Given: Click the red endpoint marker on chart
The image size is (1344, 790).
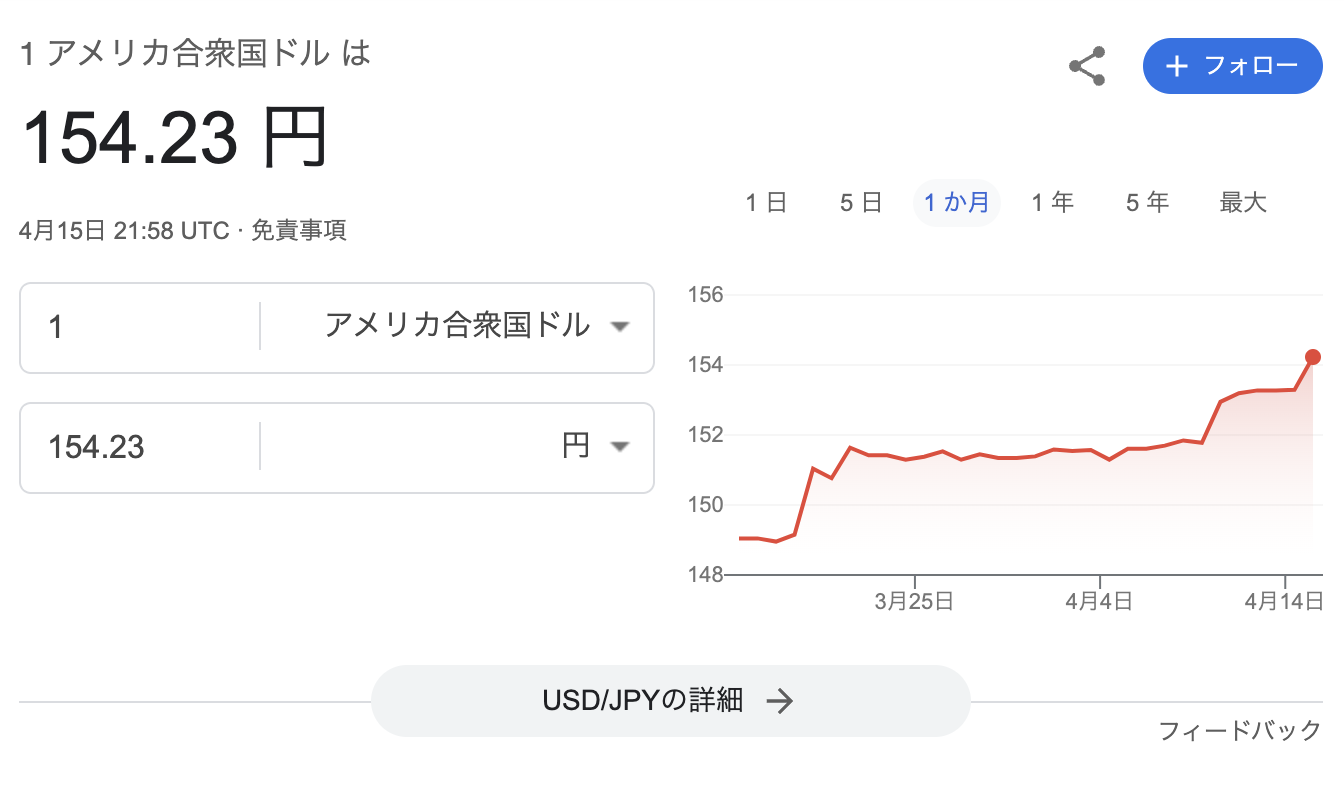Looking at the screenshot, I should (x=1313, y=357).
